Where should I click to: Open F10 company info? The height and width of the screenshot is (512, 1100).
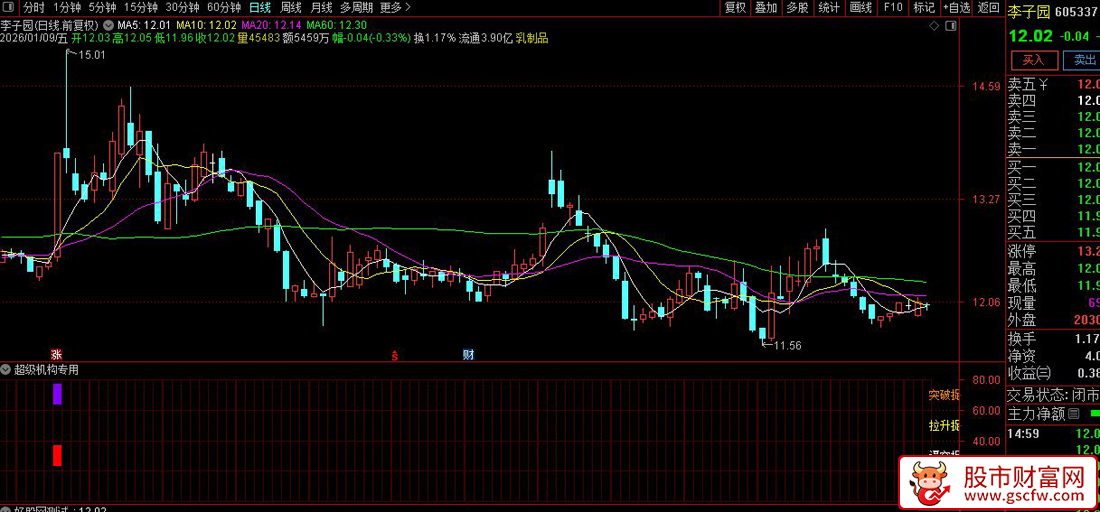click(893, 8)
